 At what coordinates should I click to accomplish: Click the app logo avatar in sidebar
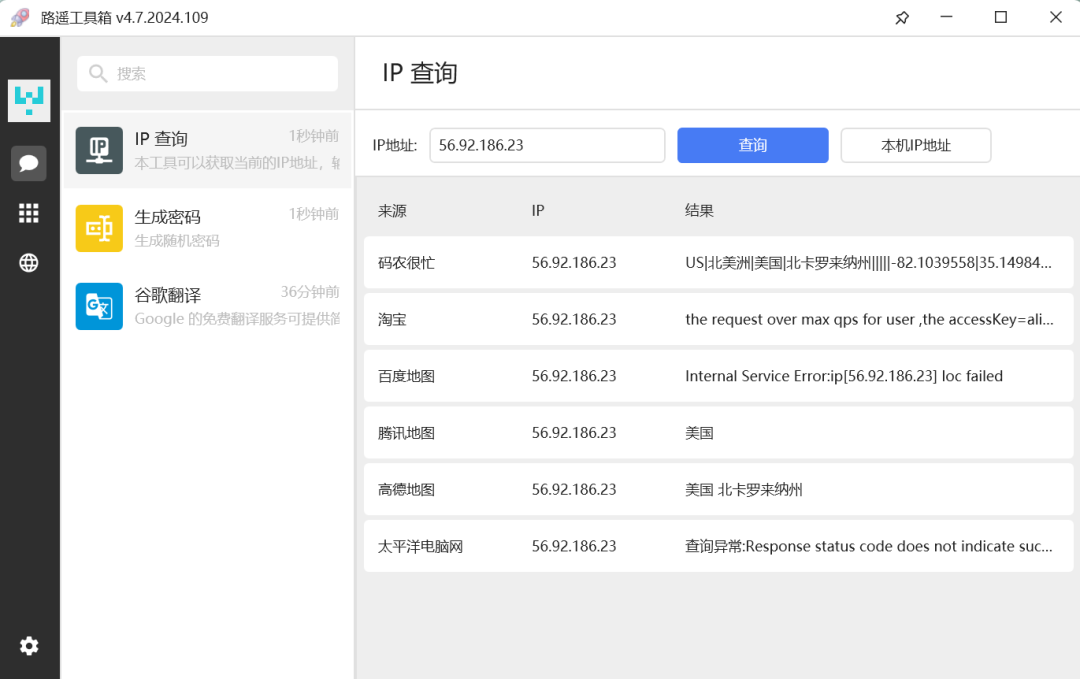coord(29,101)
